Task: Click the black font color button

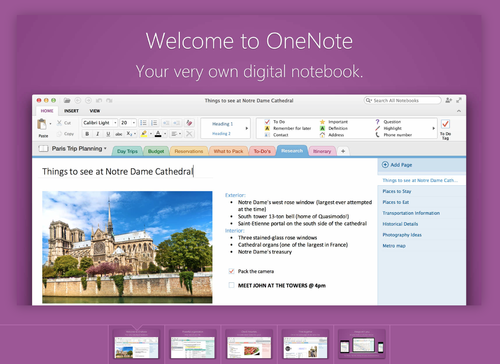Action: click(158, 134)
